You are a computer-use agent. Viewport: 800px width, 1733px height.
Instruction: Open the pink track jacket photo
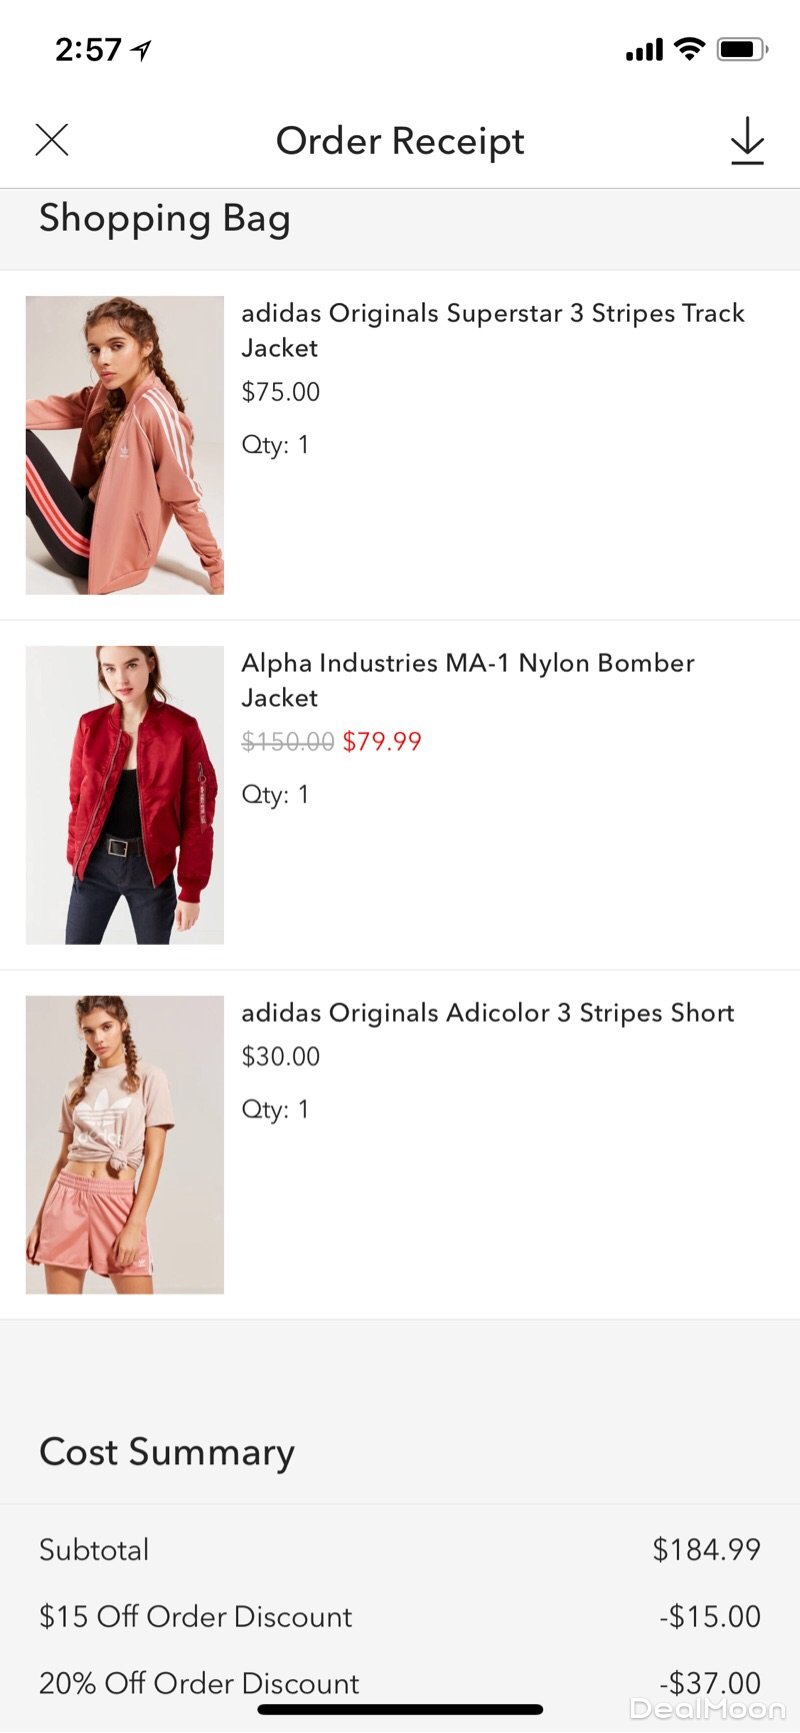click(125, 445)
